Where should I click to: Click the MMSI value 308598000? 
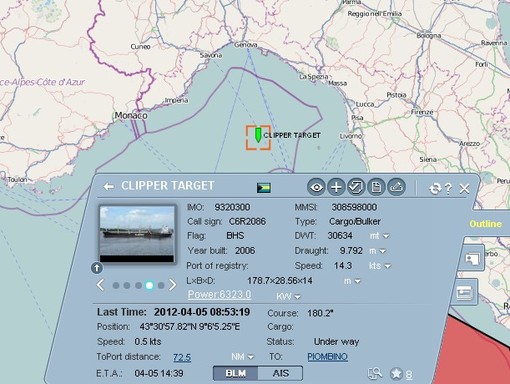point(354,207)
